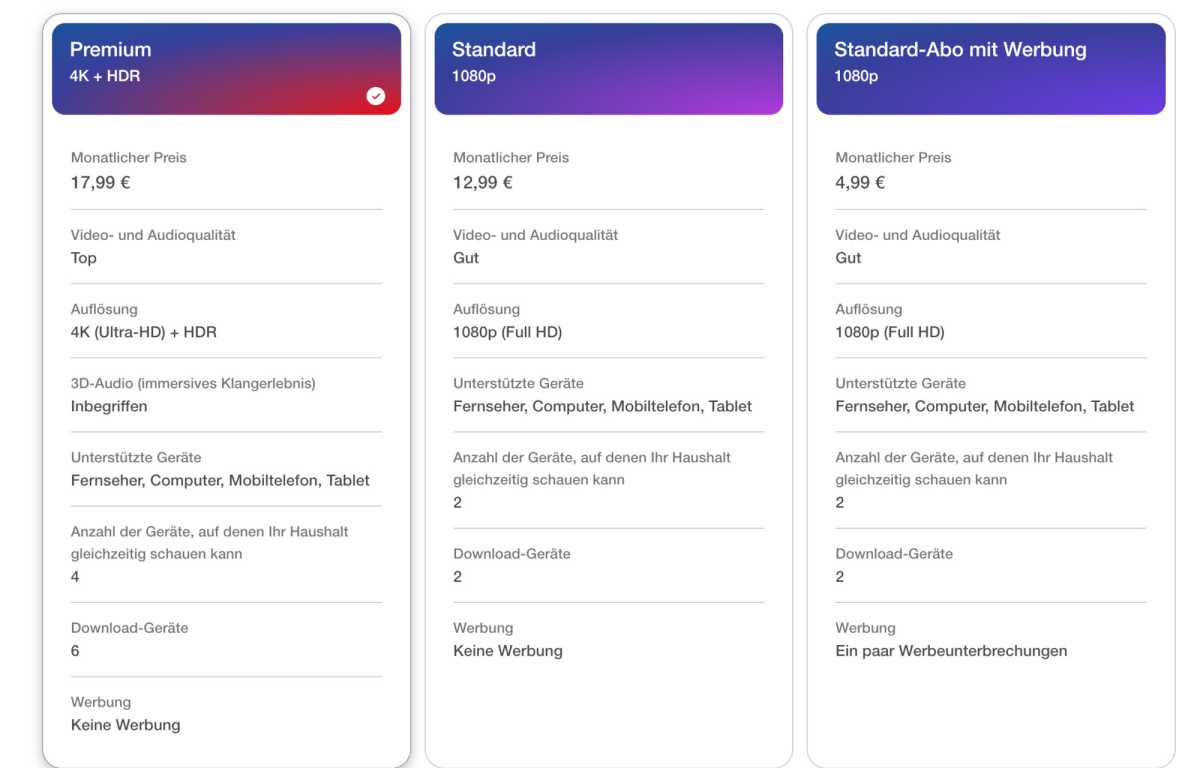Click Inbegriffen under 3D-Audio
Screen dimensions: 1200x768
click(x=109, y=406)
